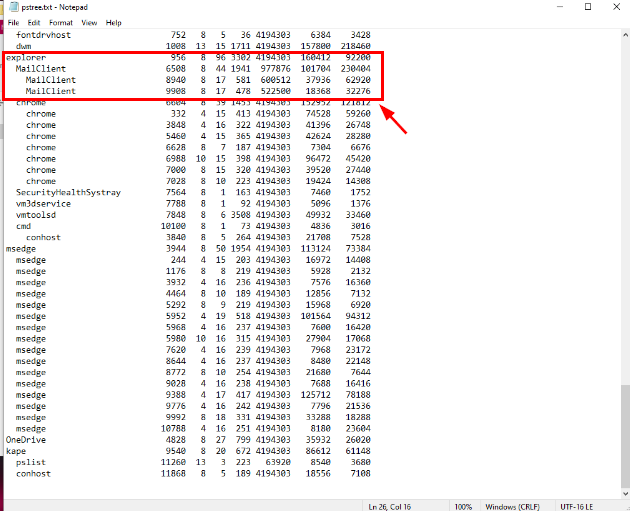Click chrome row with PID 332

(198, 114)
